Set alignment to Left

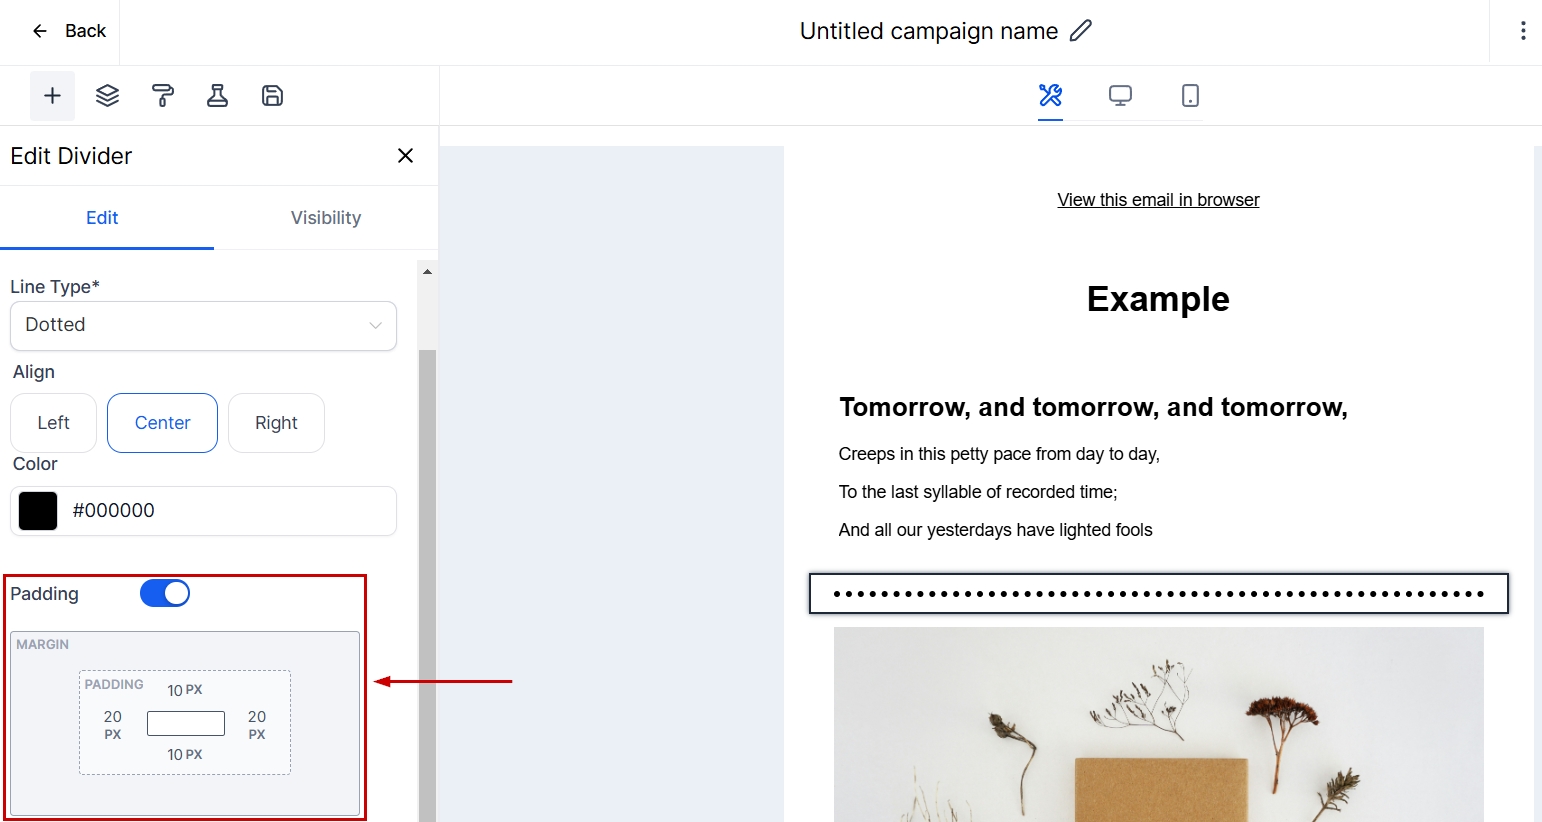tap(53, 423)
